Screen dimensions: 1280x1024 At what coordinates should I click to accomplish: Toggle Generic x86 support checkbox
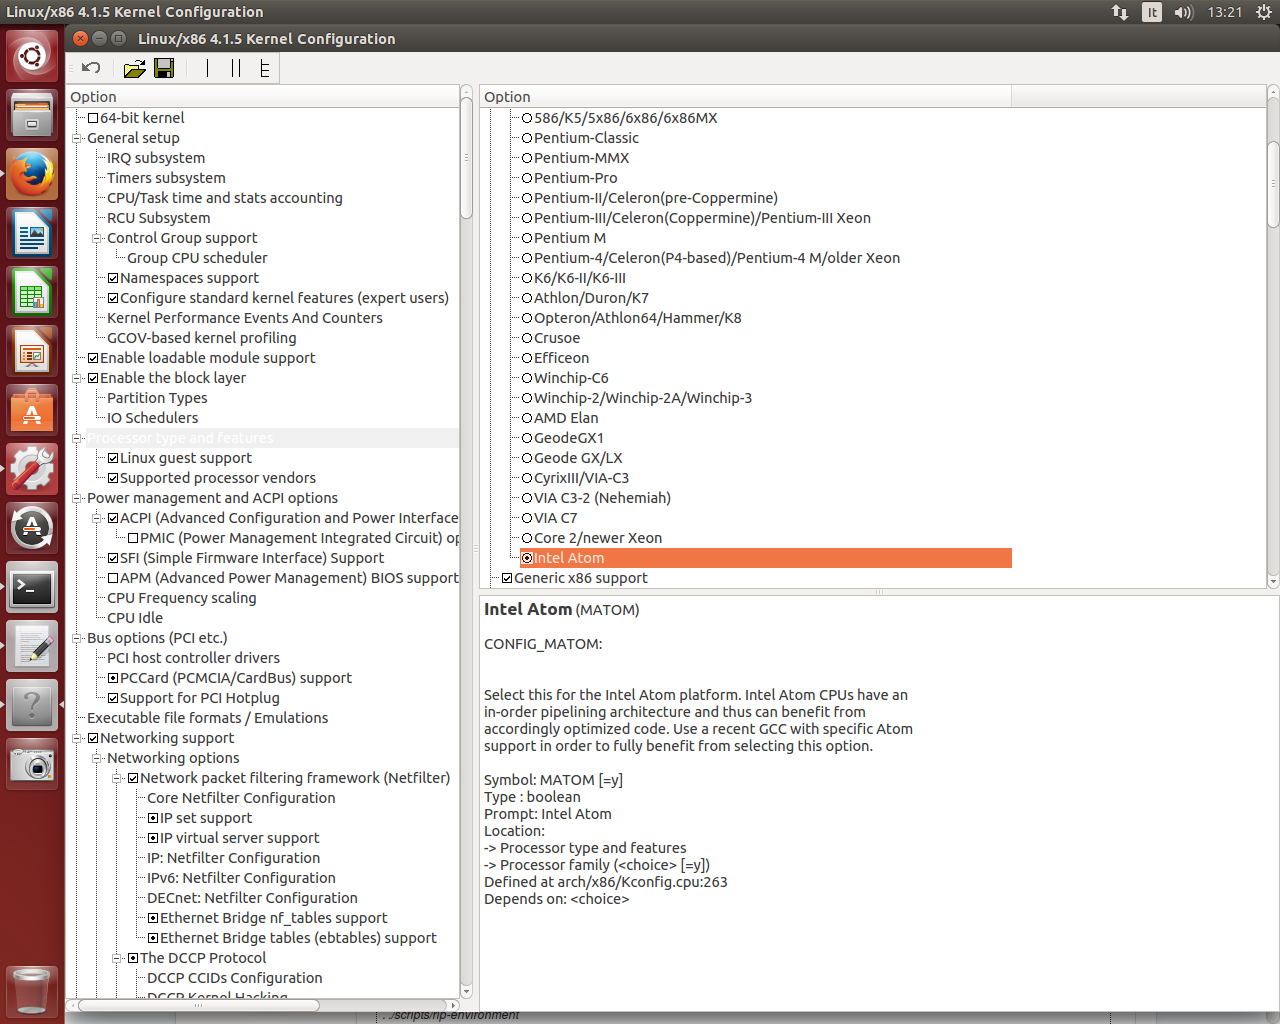(507, 578)
